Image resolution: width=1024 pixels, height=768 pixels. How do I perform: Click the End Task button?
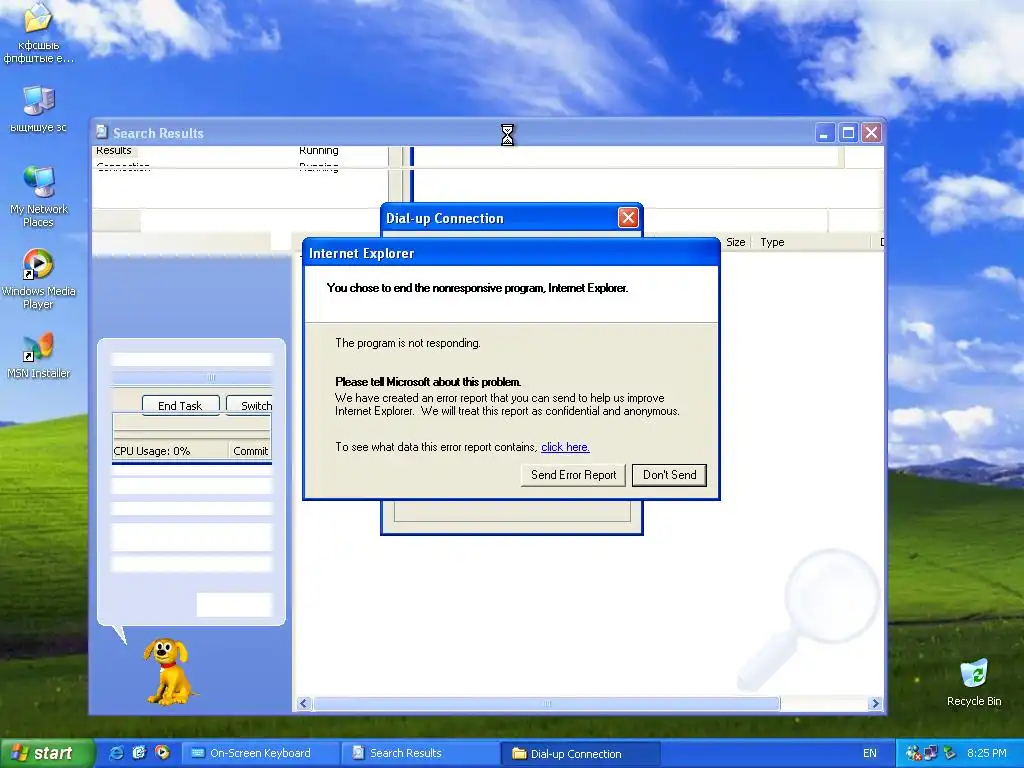[180, 406]
